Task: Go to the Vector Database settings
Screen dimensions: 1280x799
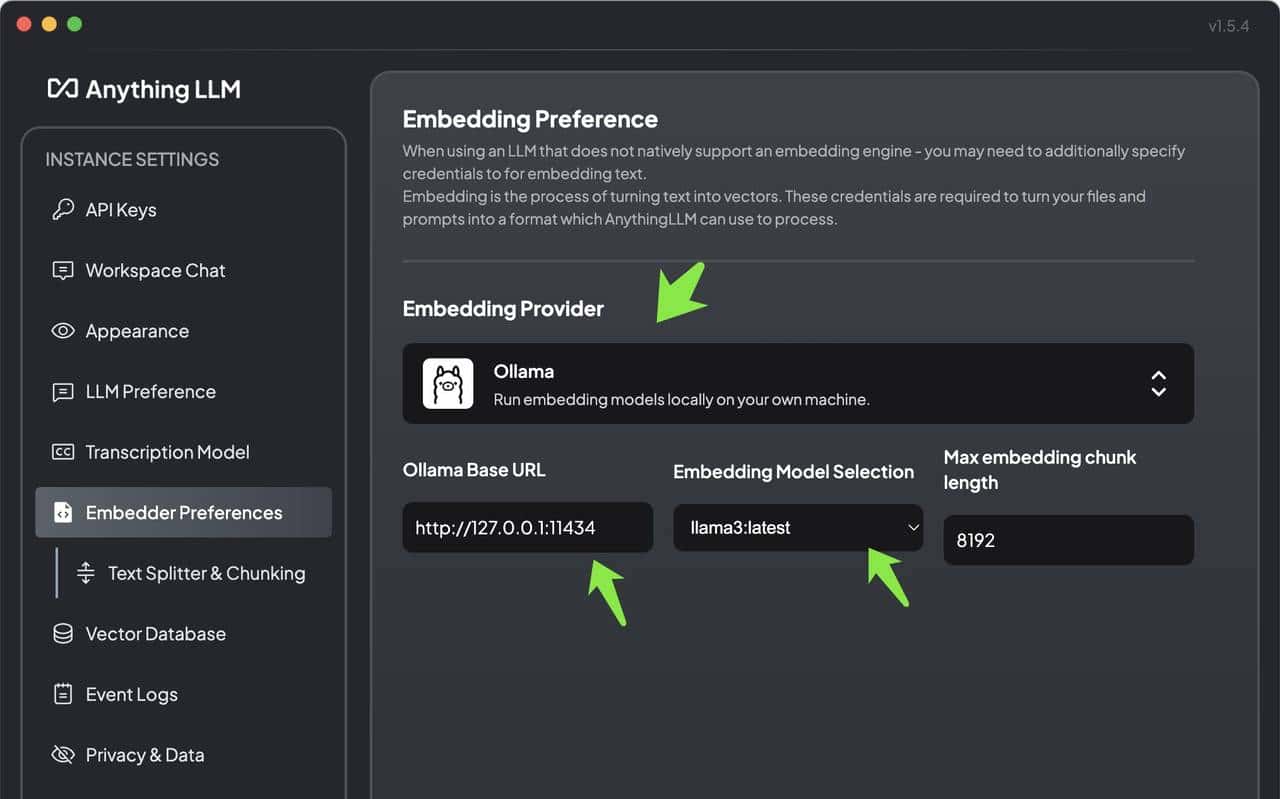Action: pyautogui.click(x=155, y=634)
